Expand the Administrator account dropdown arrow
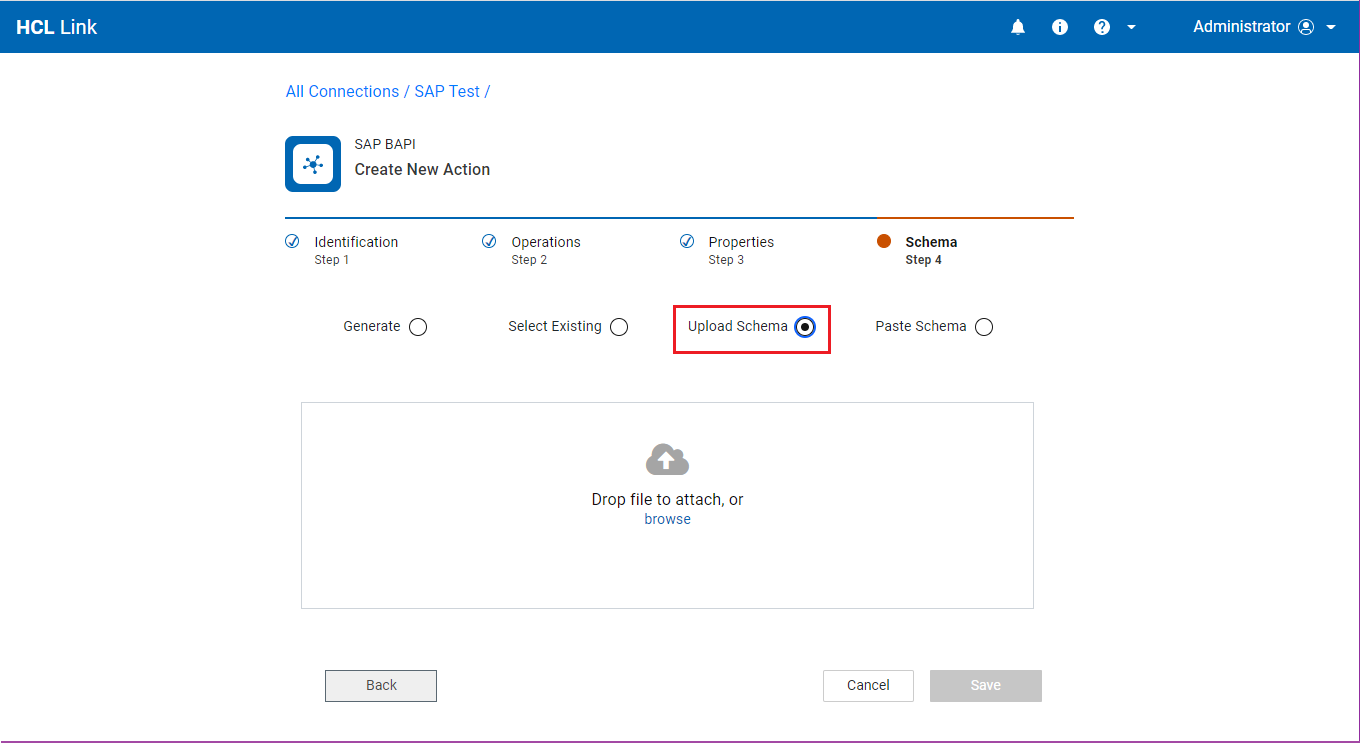Image resolution: width=1360 pixels, height=743 pixels. [1331, 27]
